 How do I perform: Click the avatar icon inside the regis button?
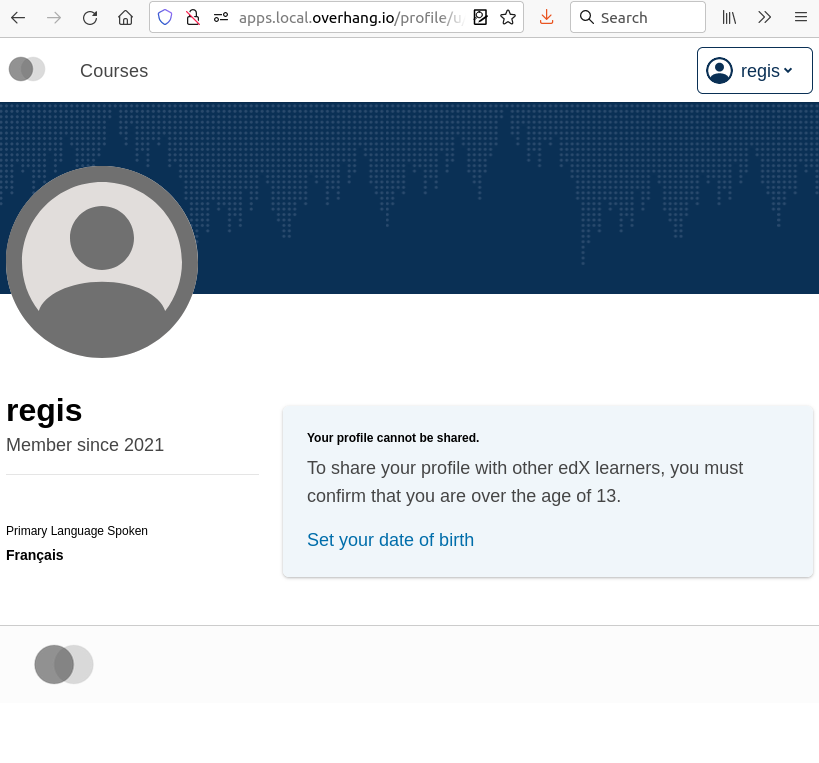pos(719,70)
